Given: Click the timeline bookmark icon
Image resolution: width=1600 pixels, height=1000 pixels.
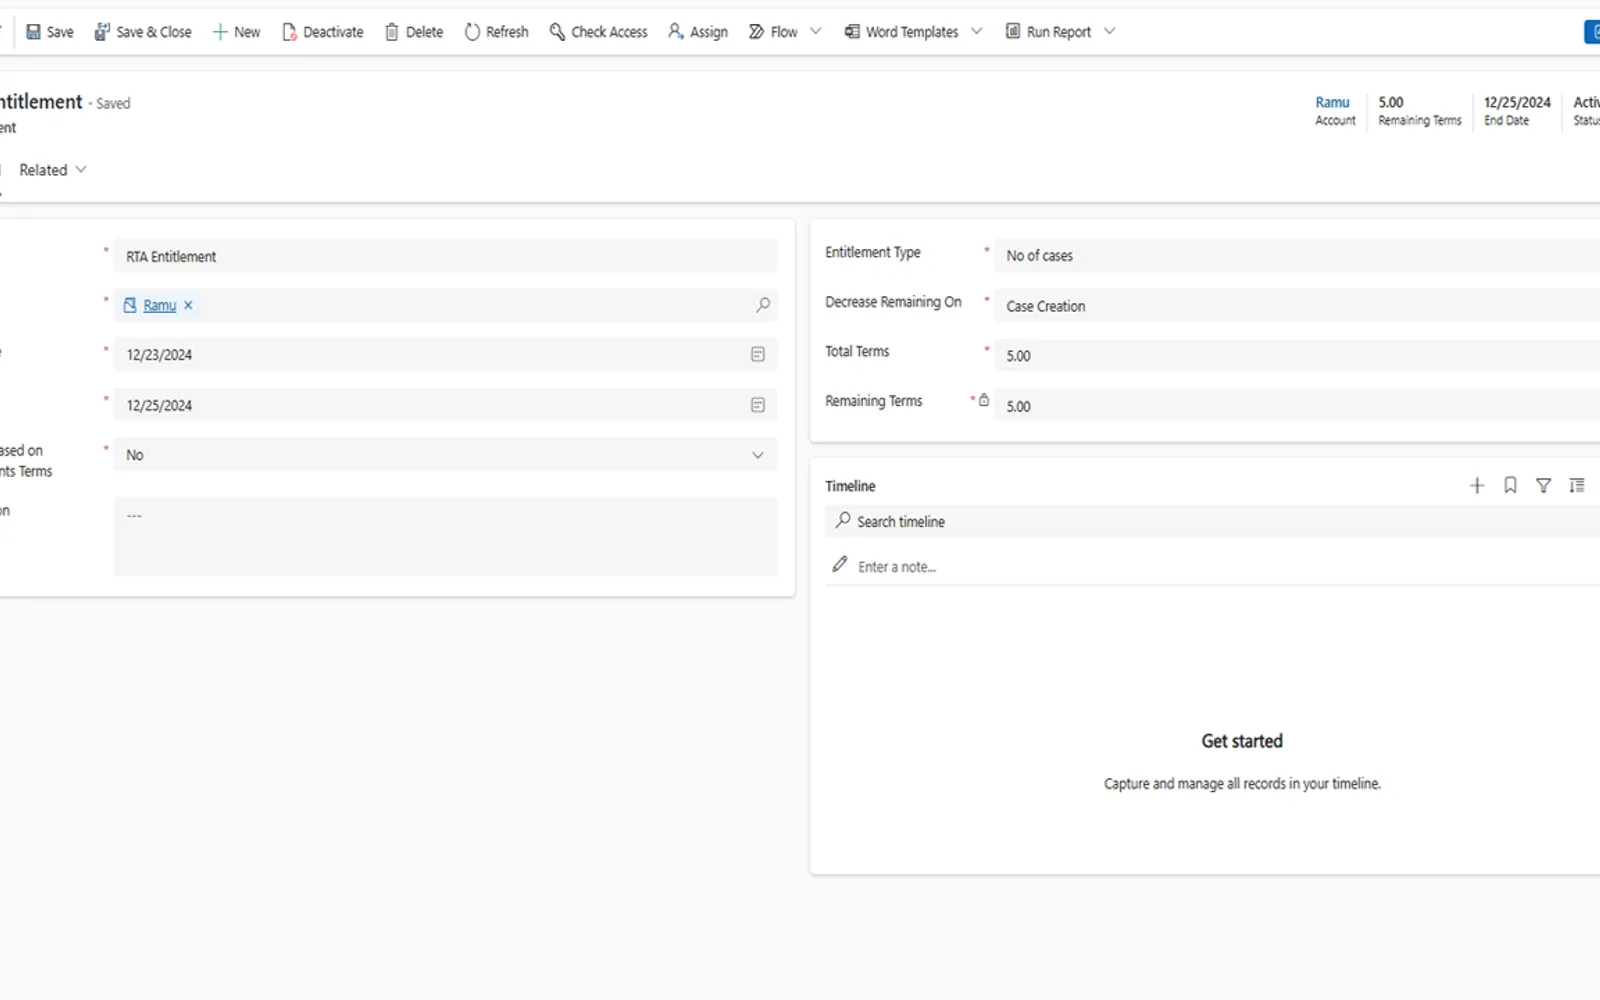Looking at the screenshot, I should pyautogui.click(x=1510, y=485).
